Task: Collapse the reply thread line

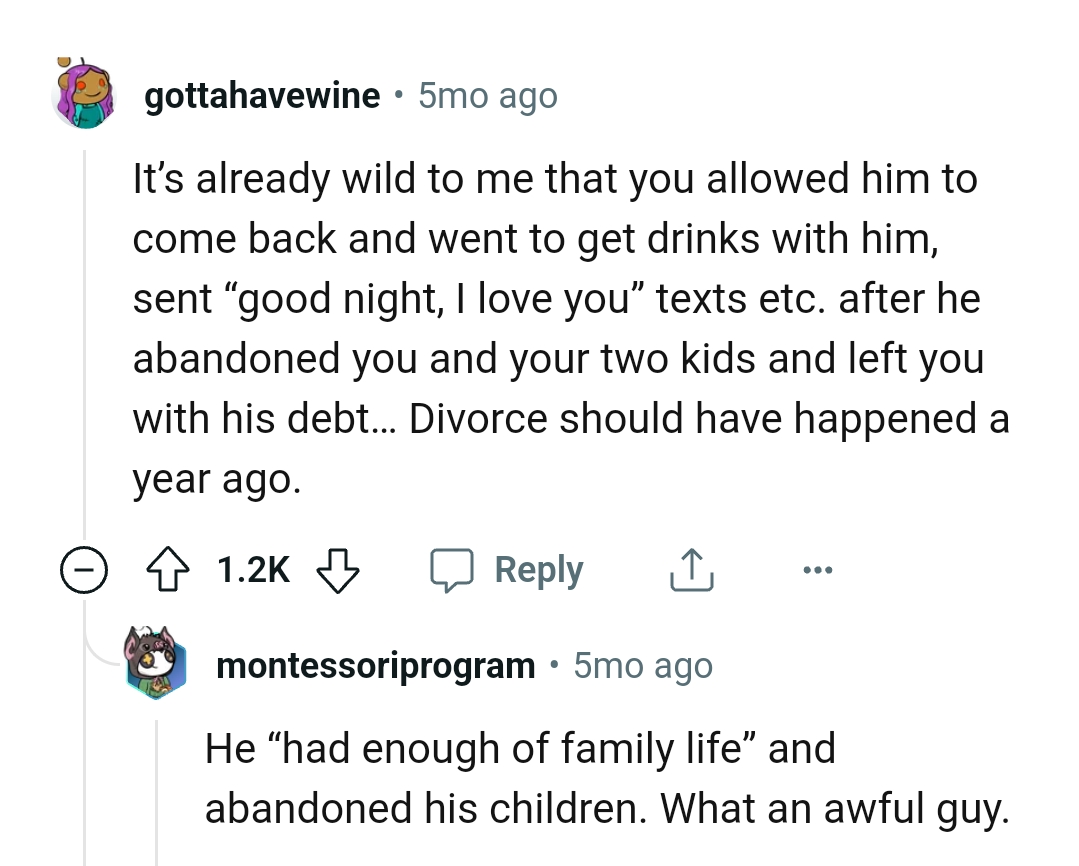Action: click(81, 350)
